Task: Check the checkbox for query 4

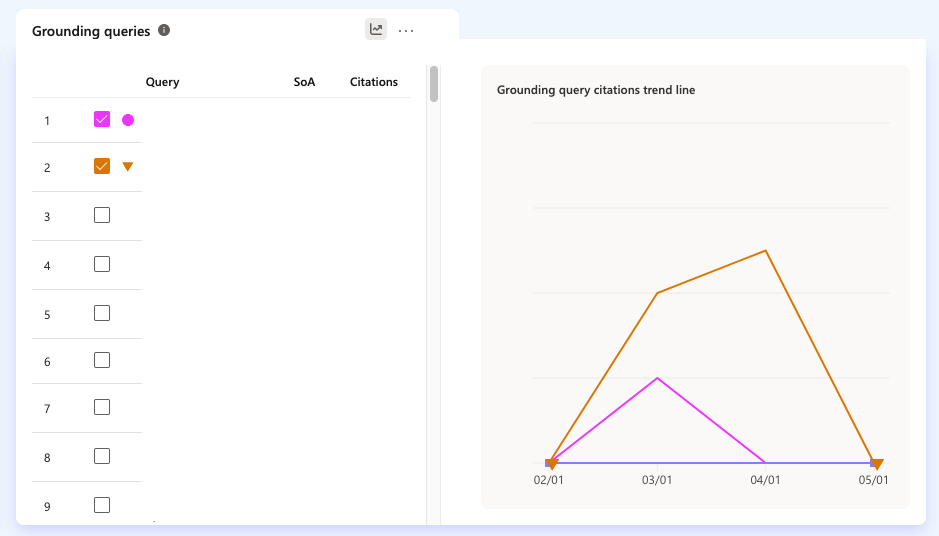Action: click(x=102, y=264)
